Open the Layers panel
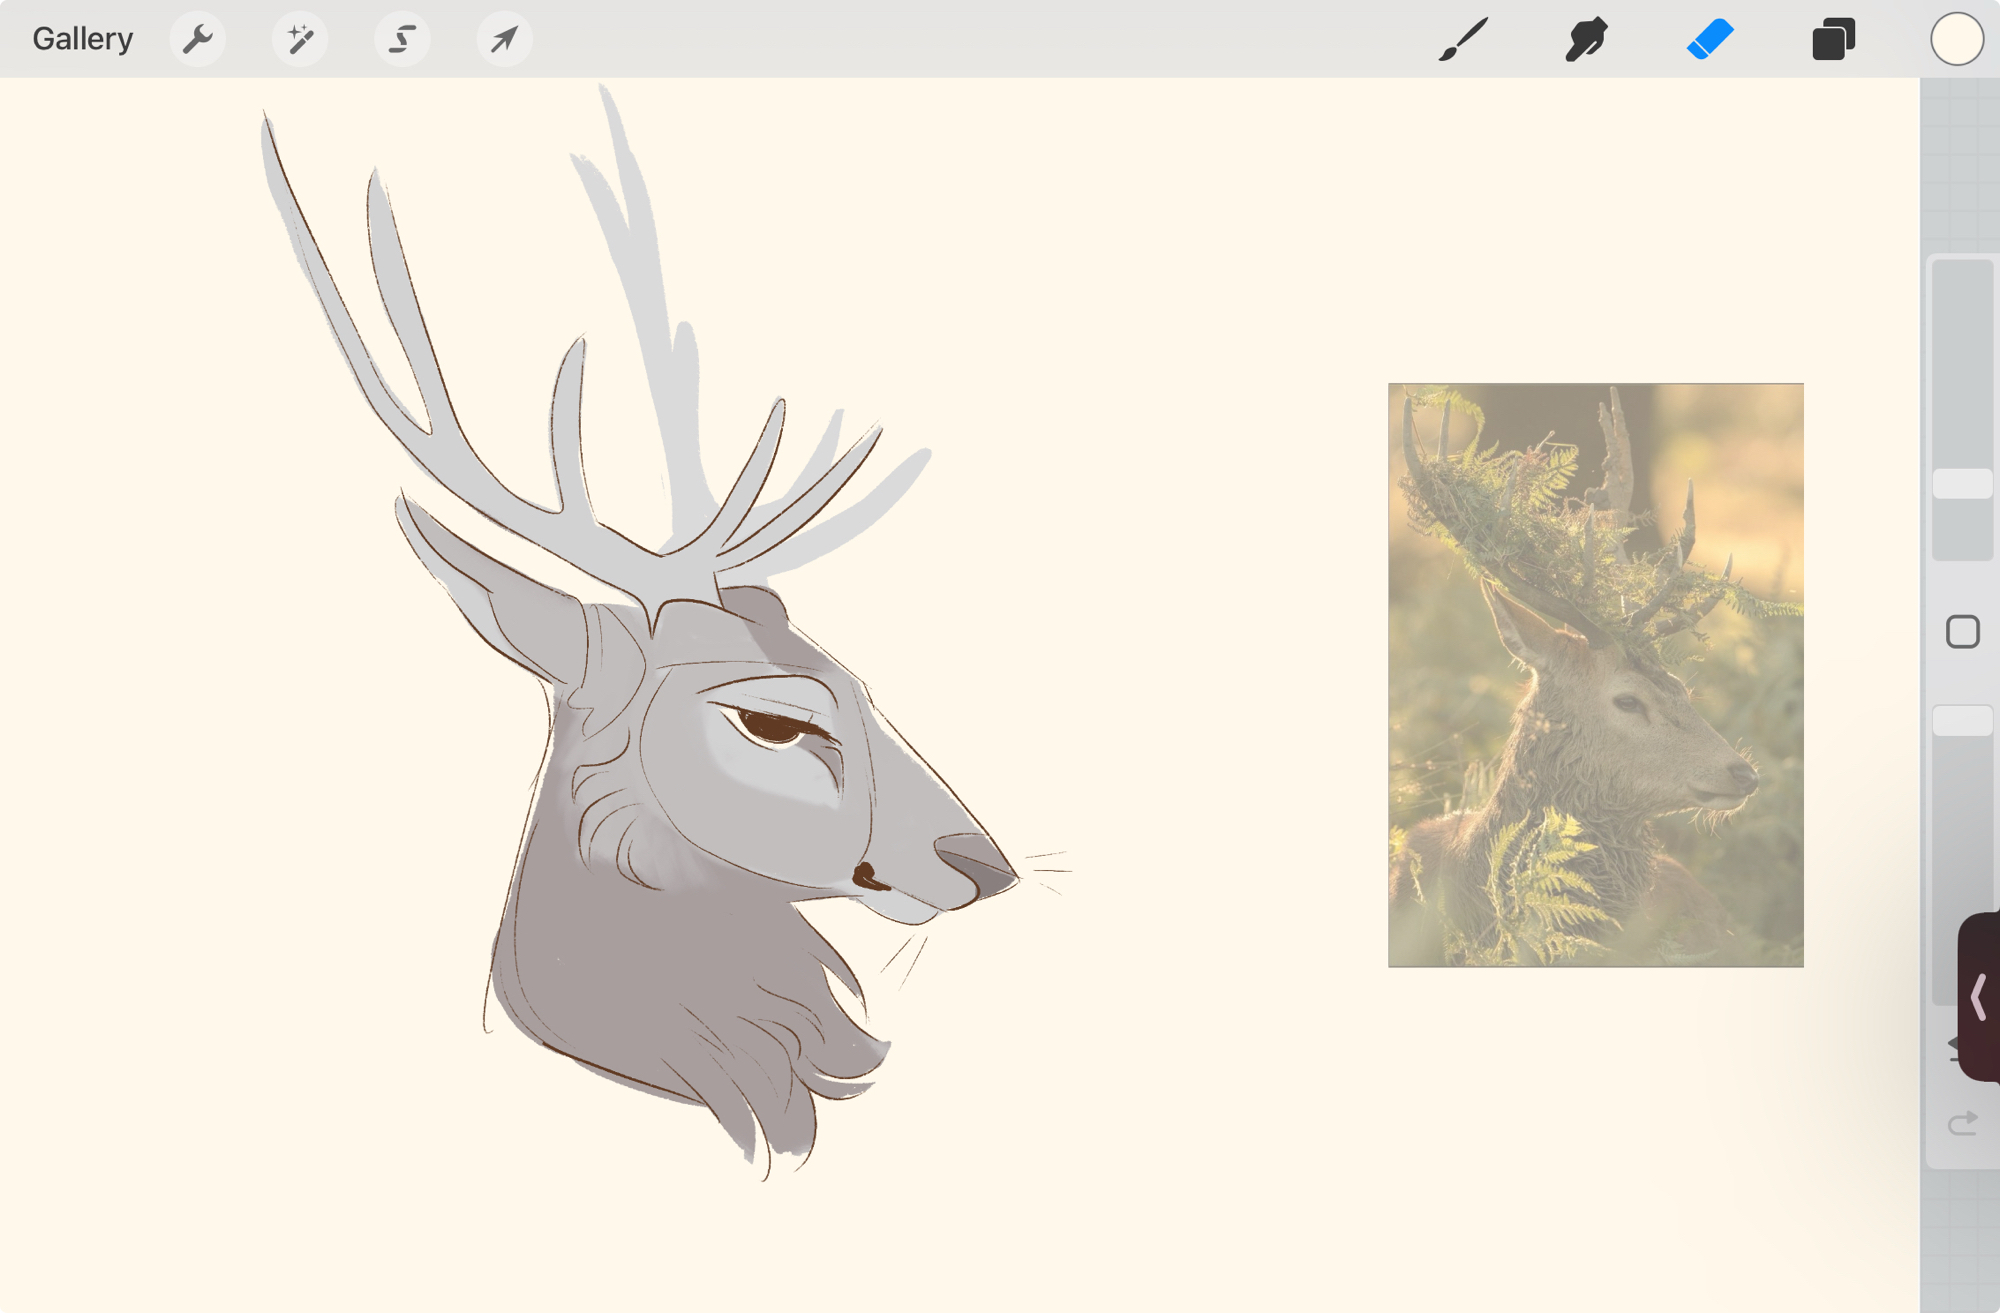The width and height of the screenshot is (2000, 1313). [1833, 39]
